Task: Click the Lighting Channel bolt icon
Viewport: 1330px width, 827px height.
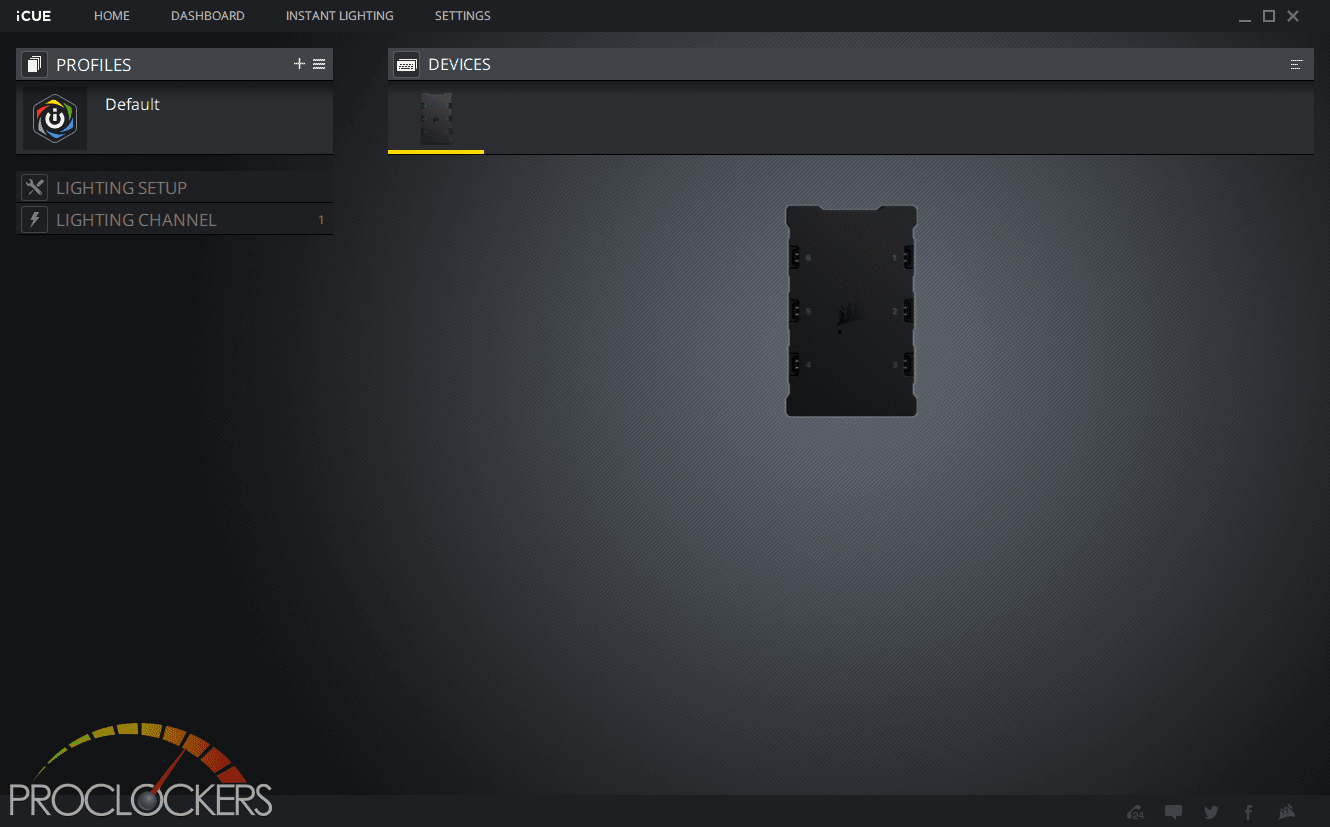Action: click(x=35, y=219)
